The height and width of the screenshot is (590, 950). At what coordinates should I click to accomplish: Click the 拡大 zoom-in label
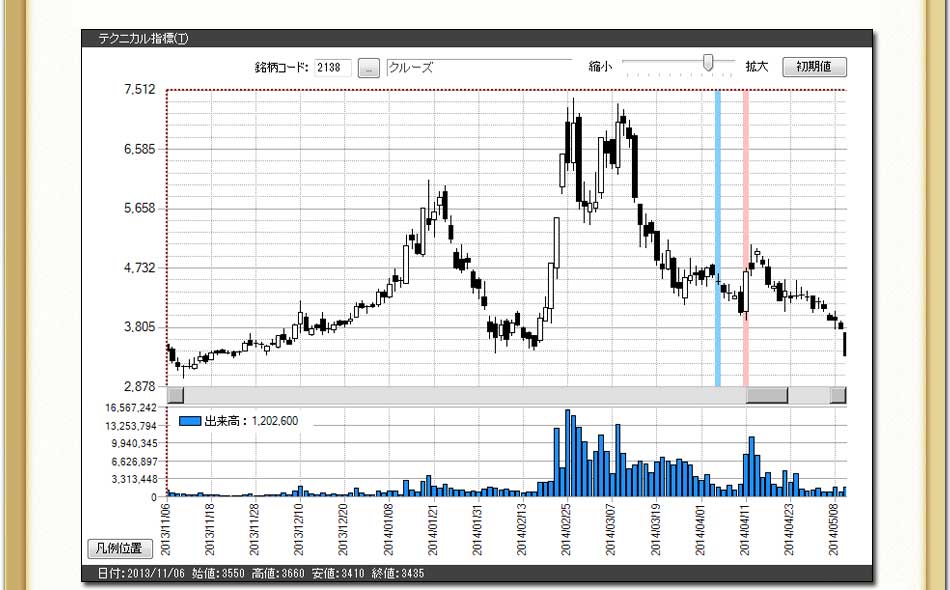(x=757, y=68)
